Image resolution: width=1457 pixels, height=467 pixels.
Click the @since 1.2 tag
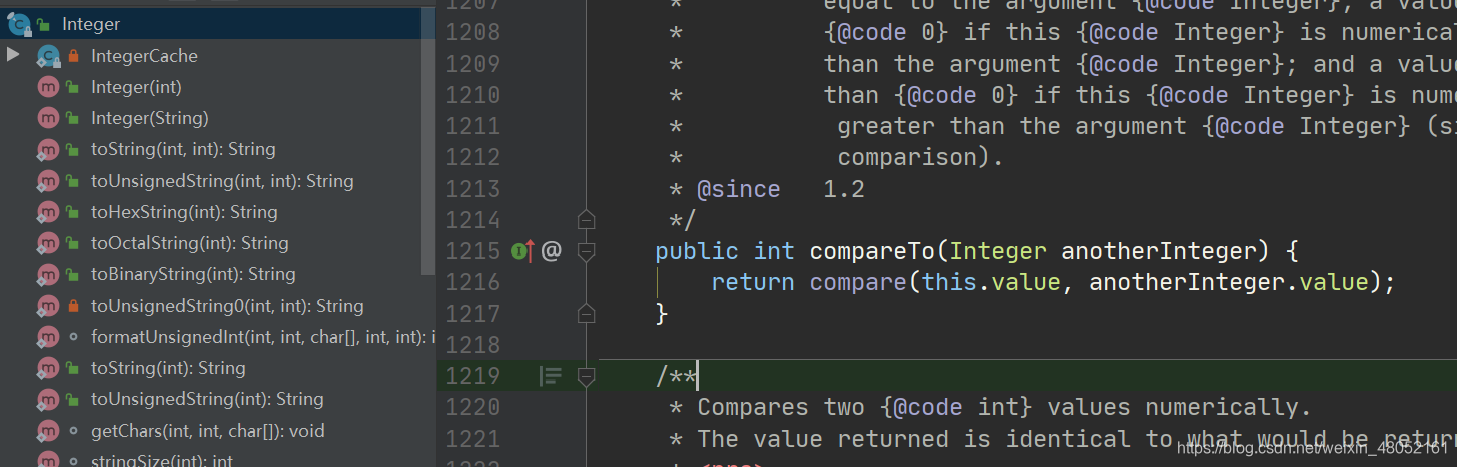pos(780,189)
